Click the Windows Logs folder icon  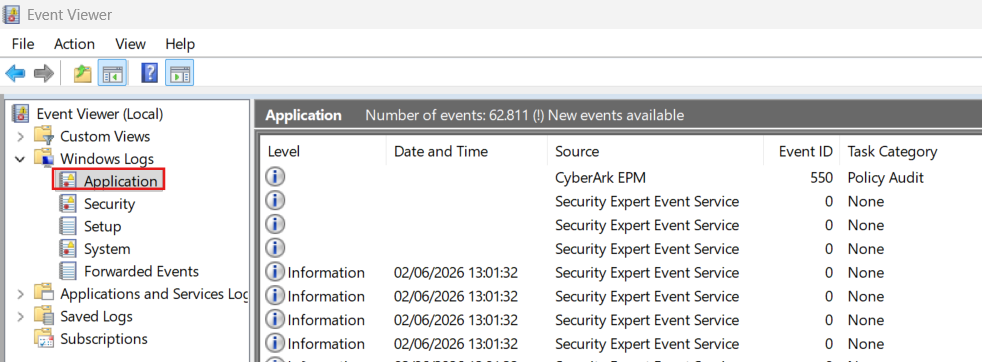(x=44, y=158)
